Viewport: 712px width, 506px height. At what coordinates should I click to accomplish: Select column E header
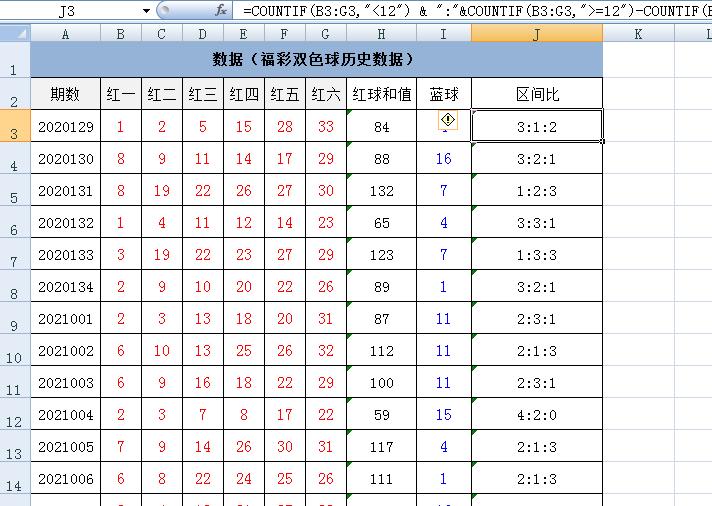pyautogui.click(x=243, y=34)
